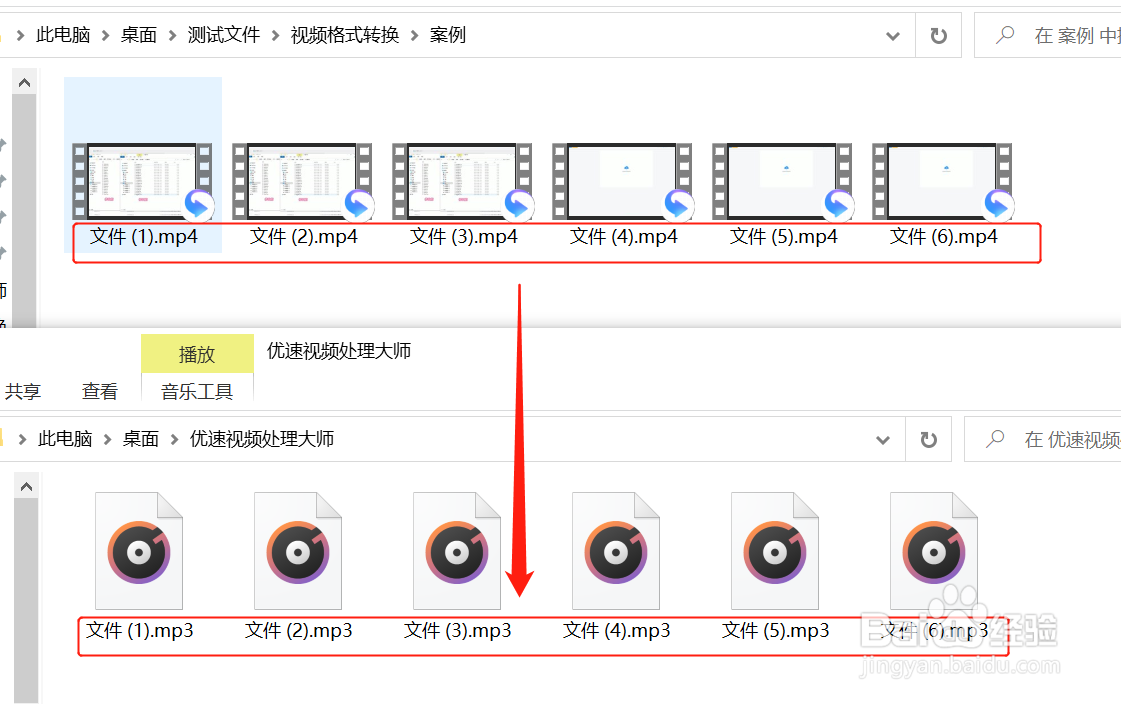Expand chevron before 此电脑 in upper address bar
The width and height of the screenshot is (1121, 704).
[20, 36]
